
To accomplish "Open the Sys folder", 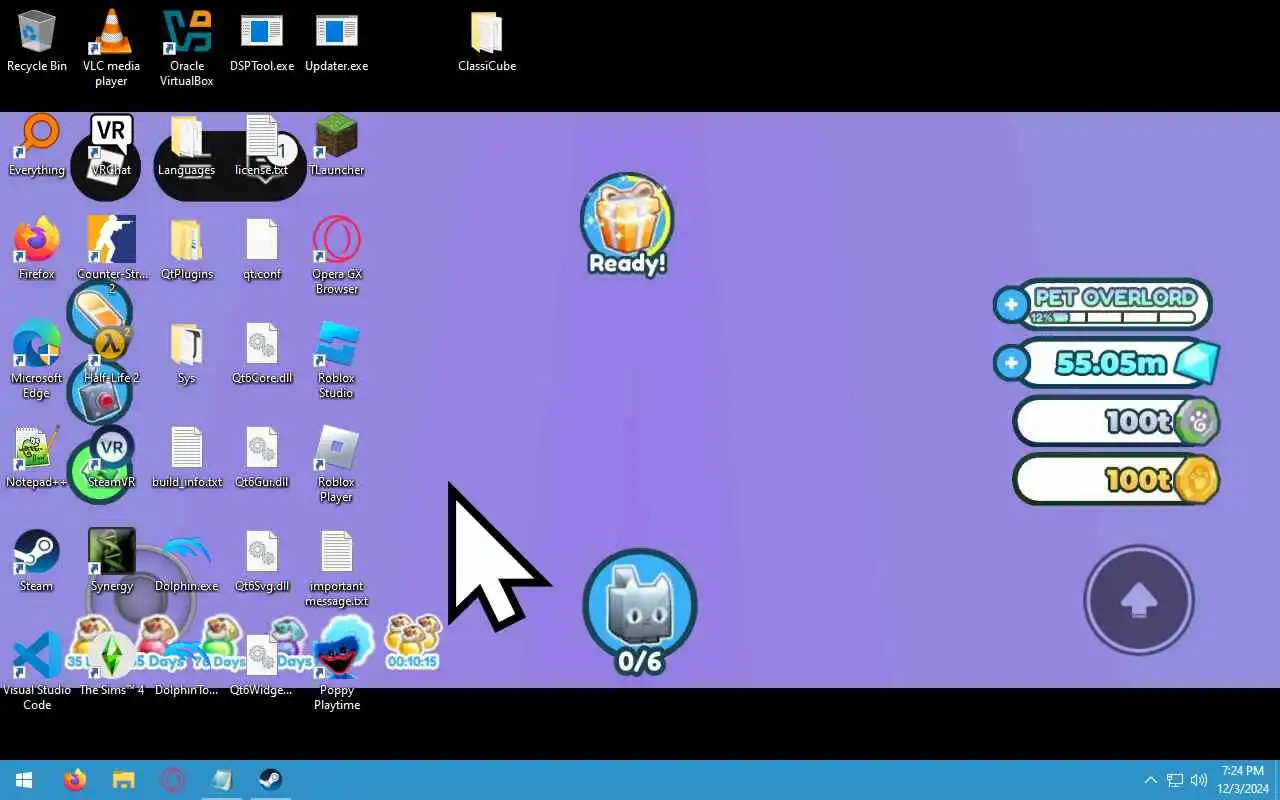I will (x=187, y=354).
